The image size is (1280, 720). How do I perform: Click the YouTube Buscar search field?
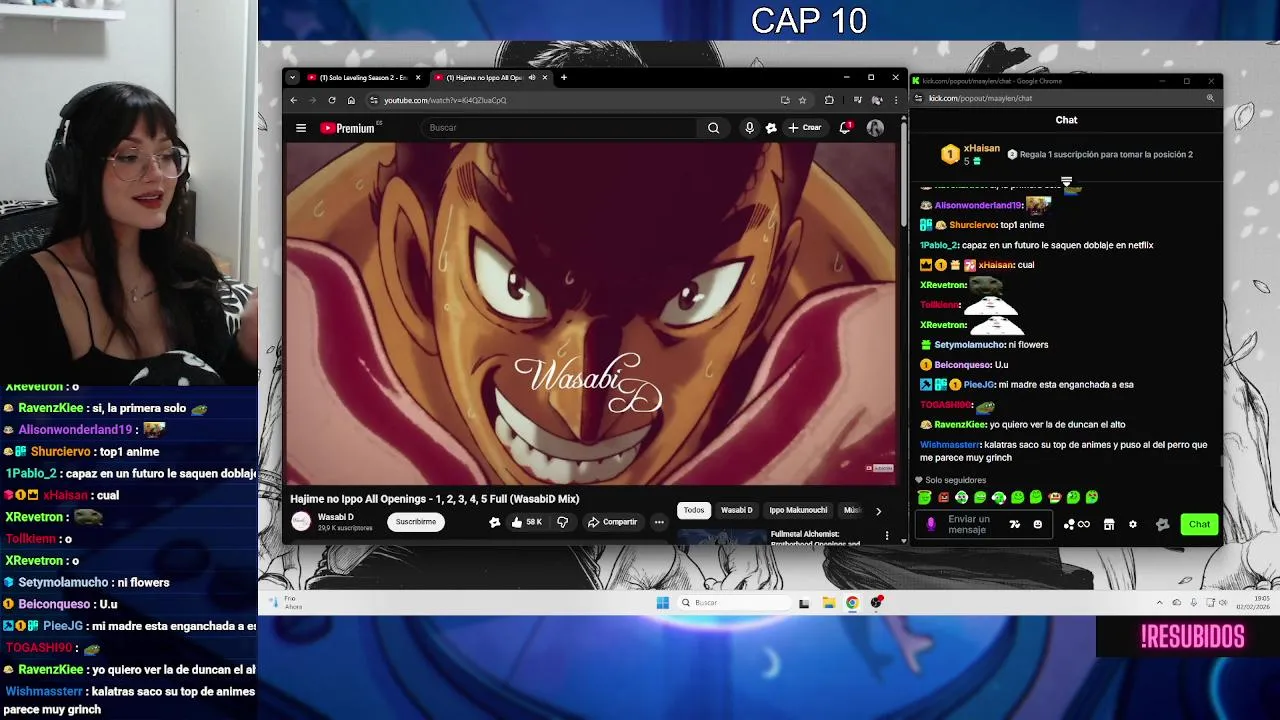(560, 128)
